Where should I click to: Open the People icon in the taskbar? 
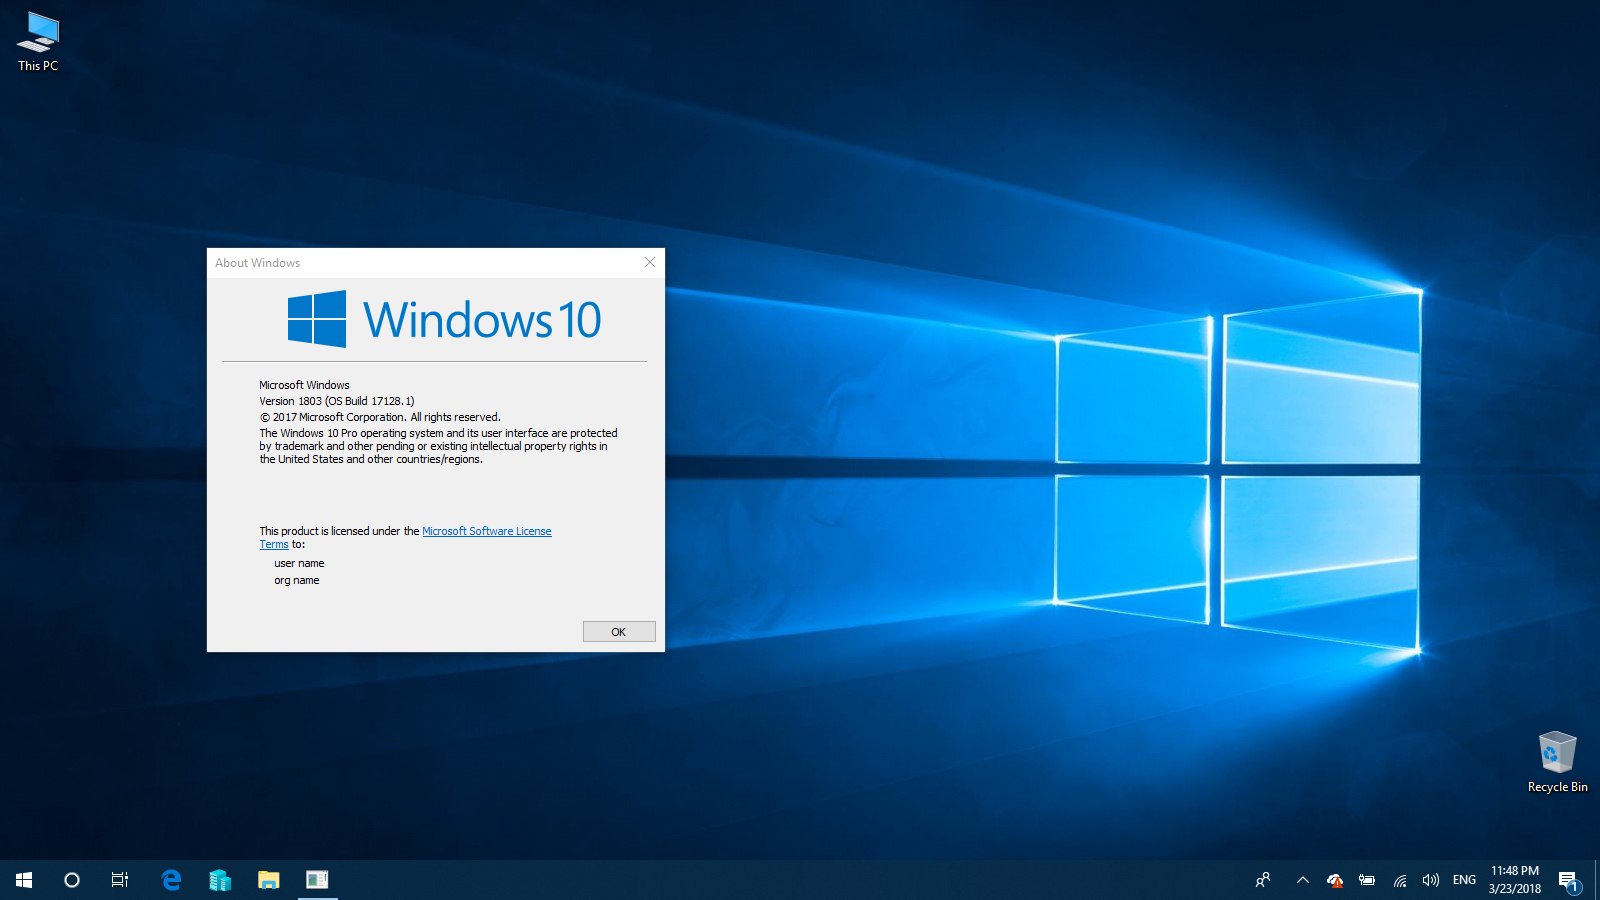point(1263,880)
